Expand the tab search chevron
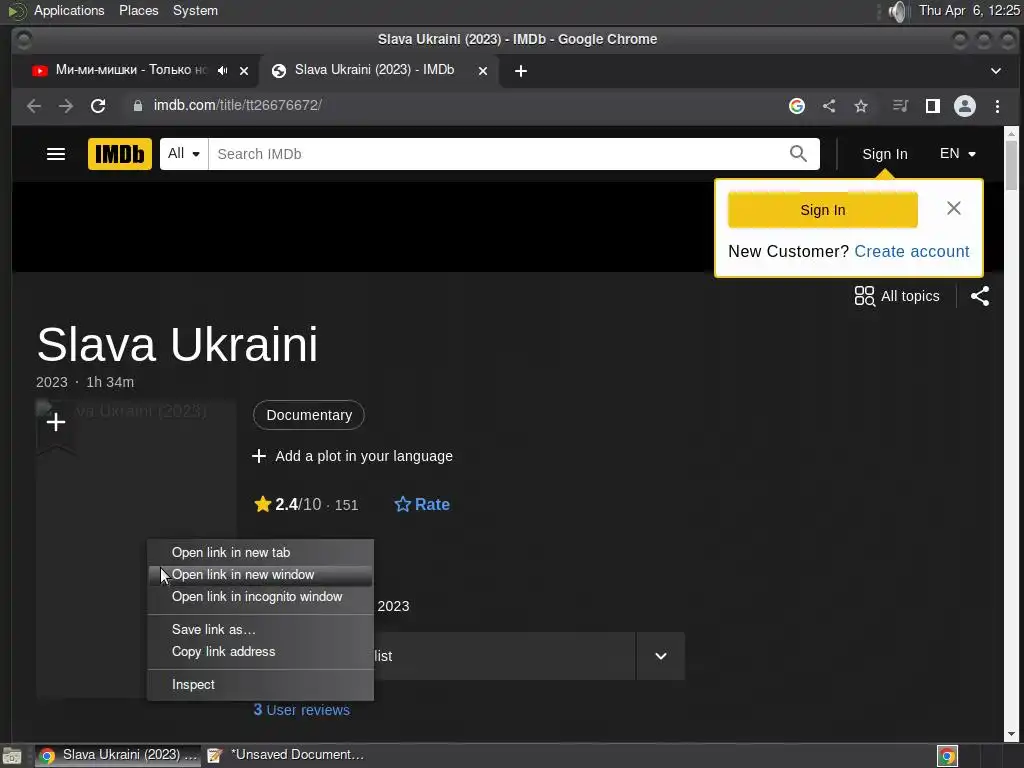The width and height of the screenshot is (1024, 768). click(996, 71)
